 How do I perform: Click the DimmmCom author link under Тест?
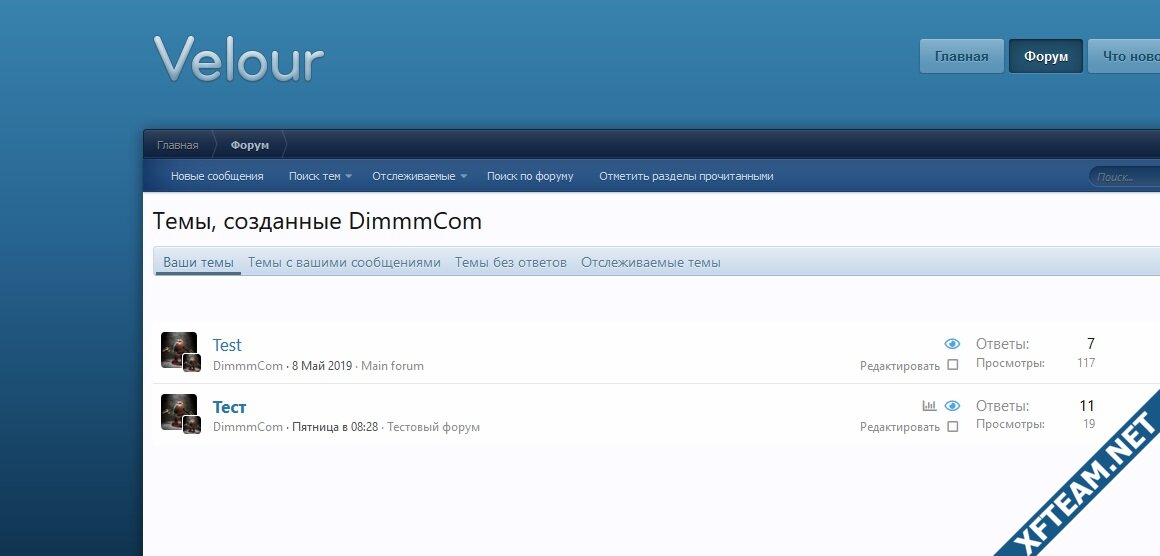click(x=248, y=427)
